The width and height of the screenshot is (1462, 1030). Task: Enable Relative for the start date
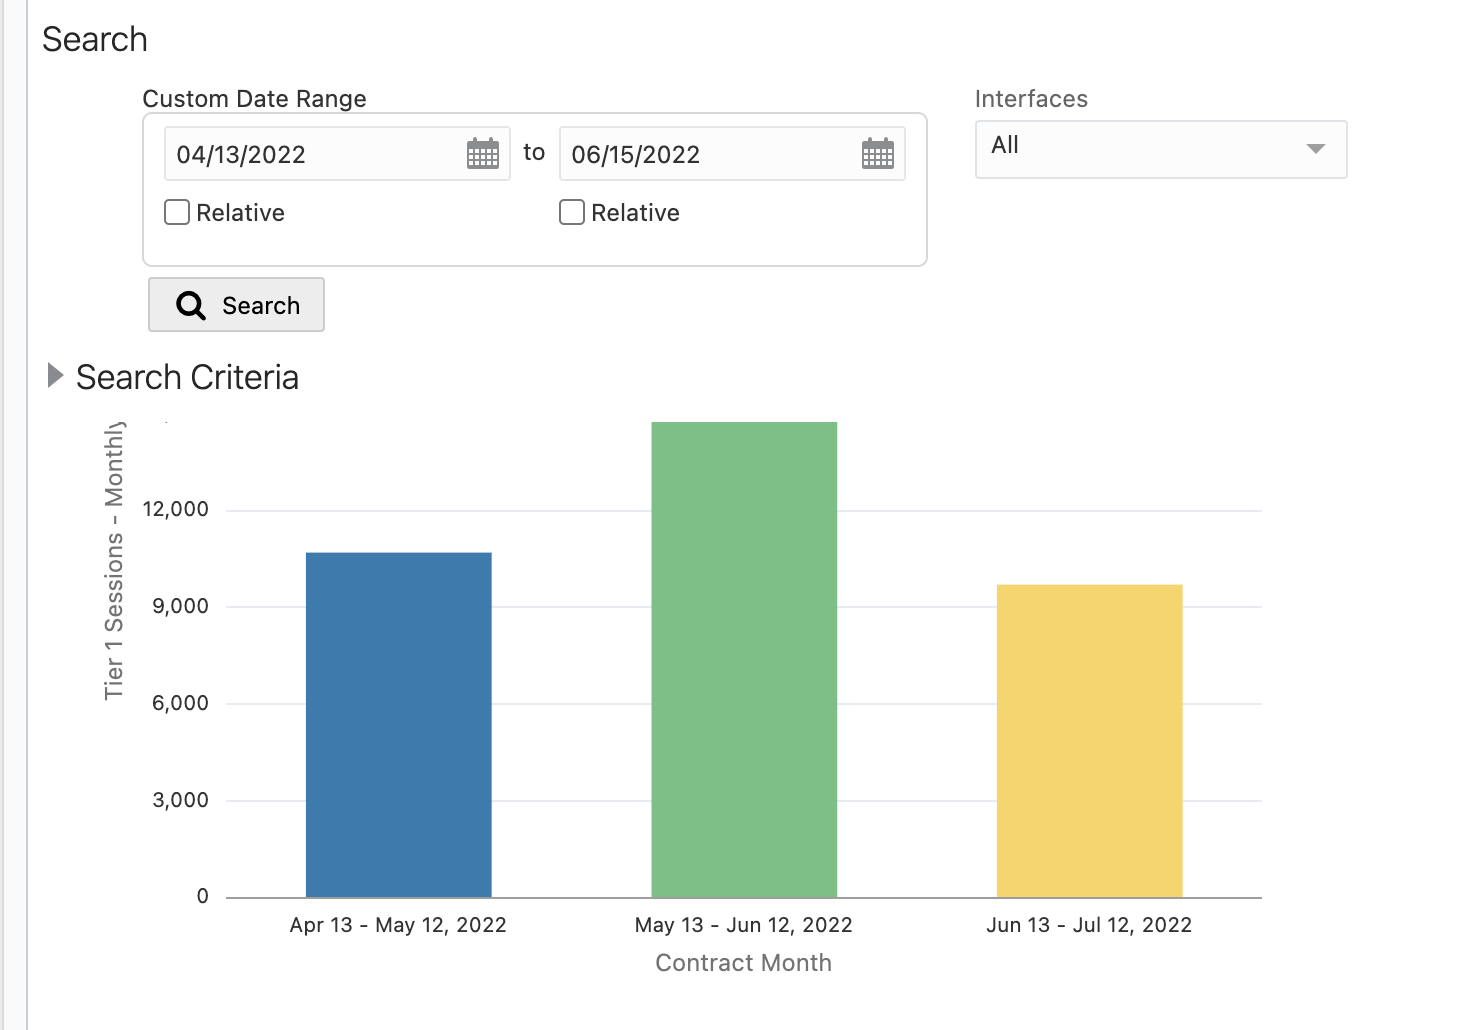click(x=178, y=212)
